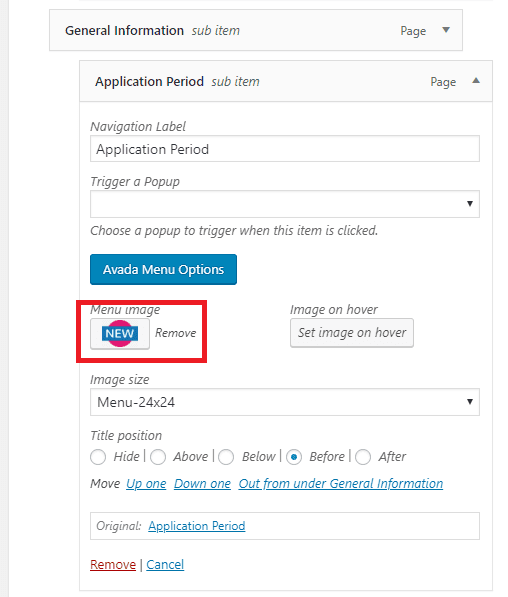Open the Image size dropdown

click(x=284, y=402)
